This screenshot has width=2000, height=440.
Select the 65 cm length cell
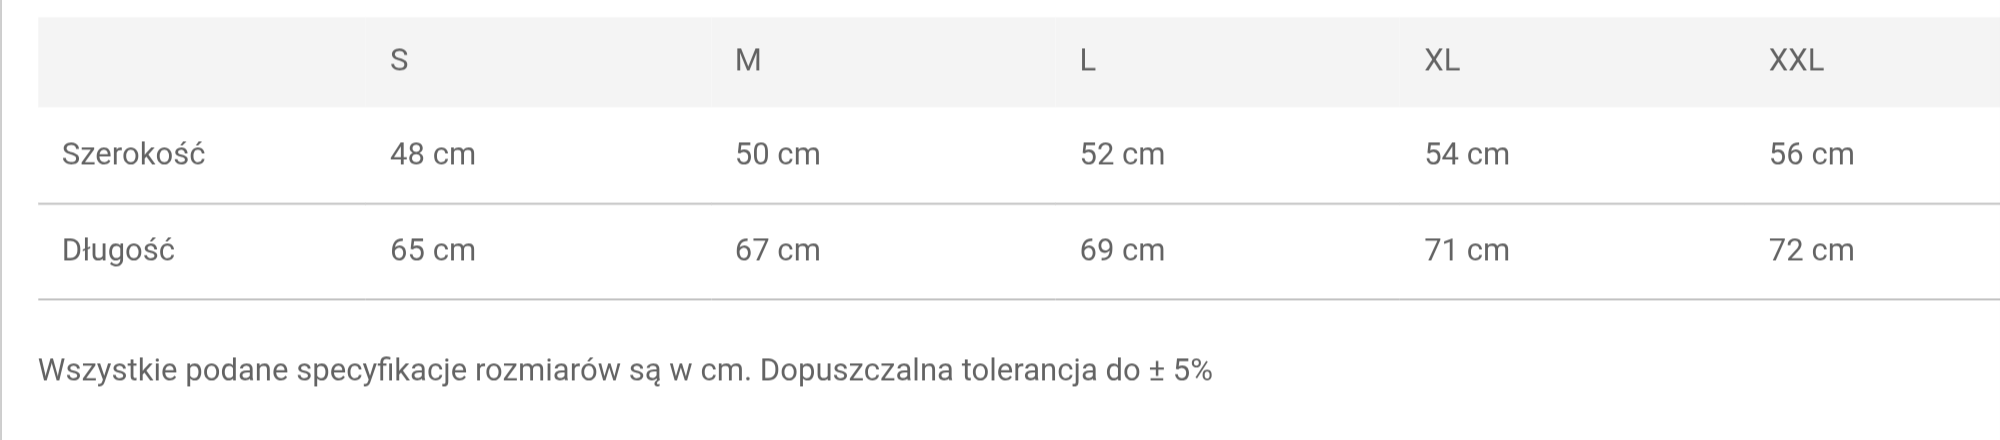coord(433,250)
